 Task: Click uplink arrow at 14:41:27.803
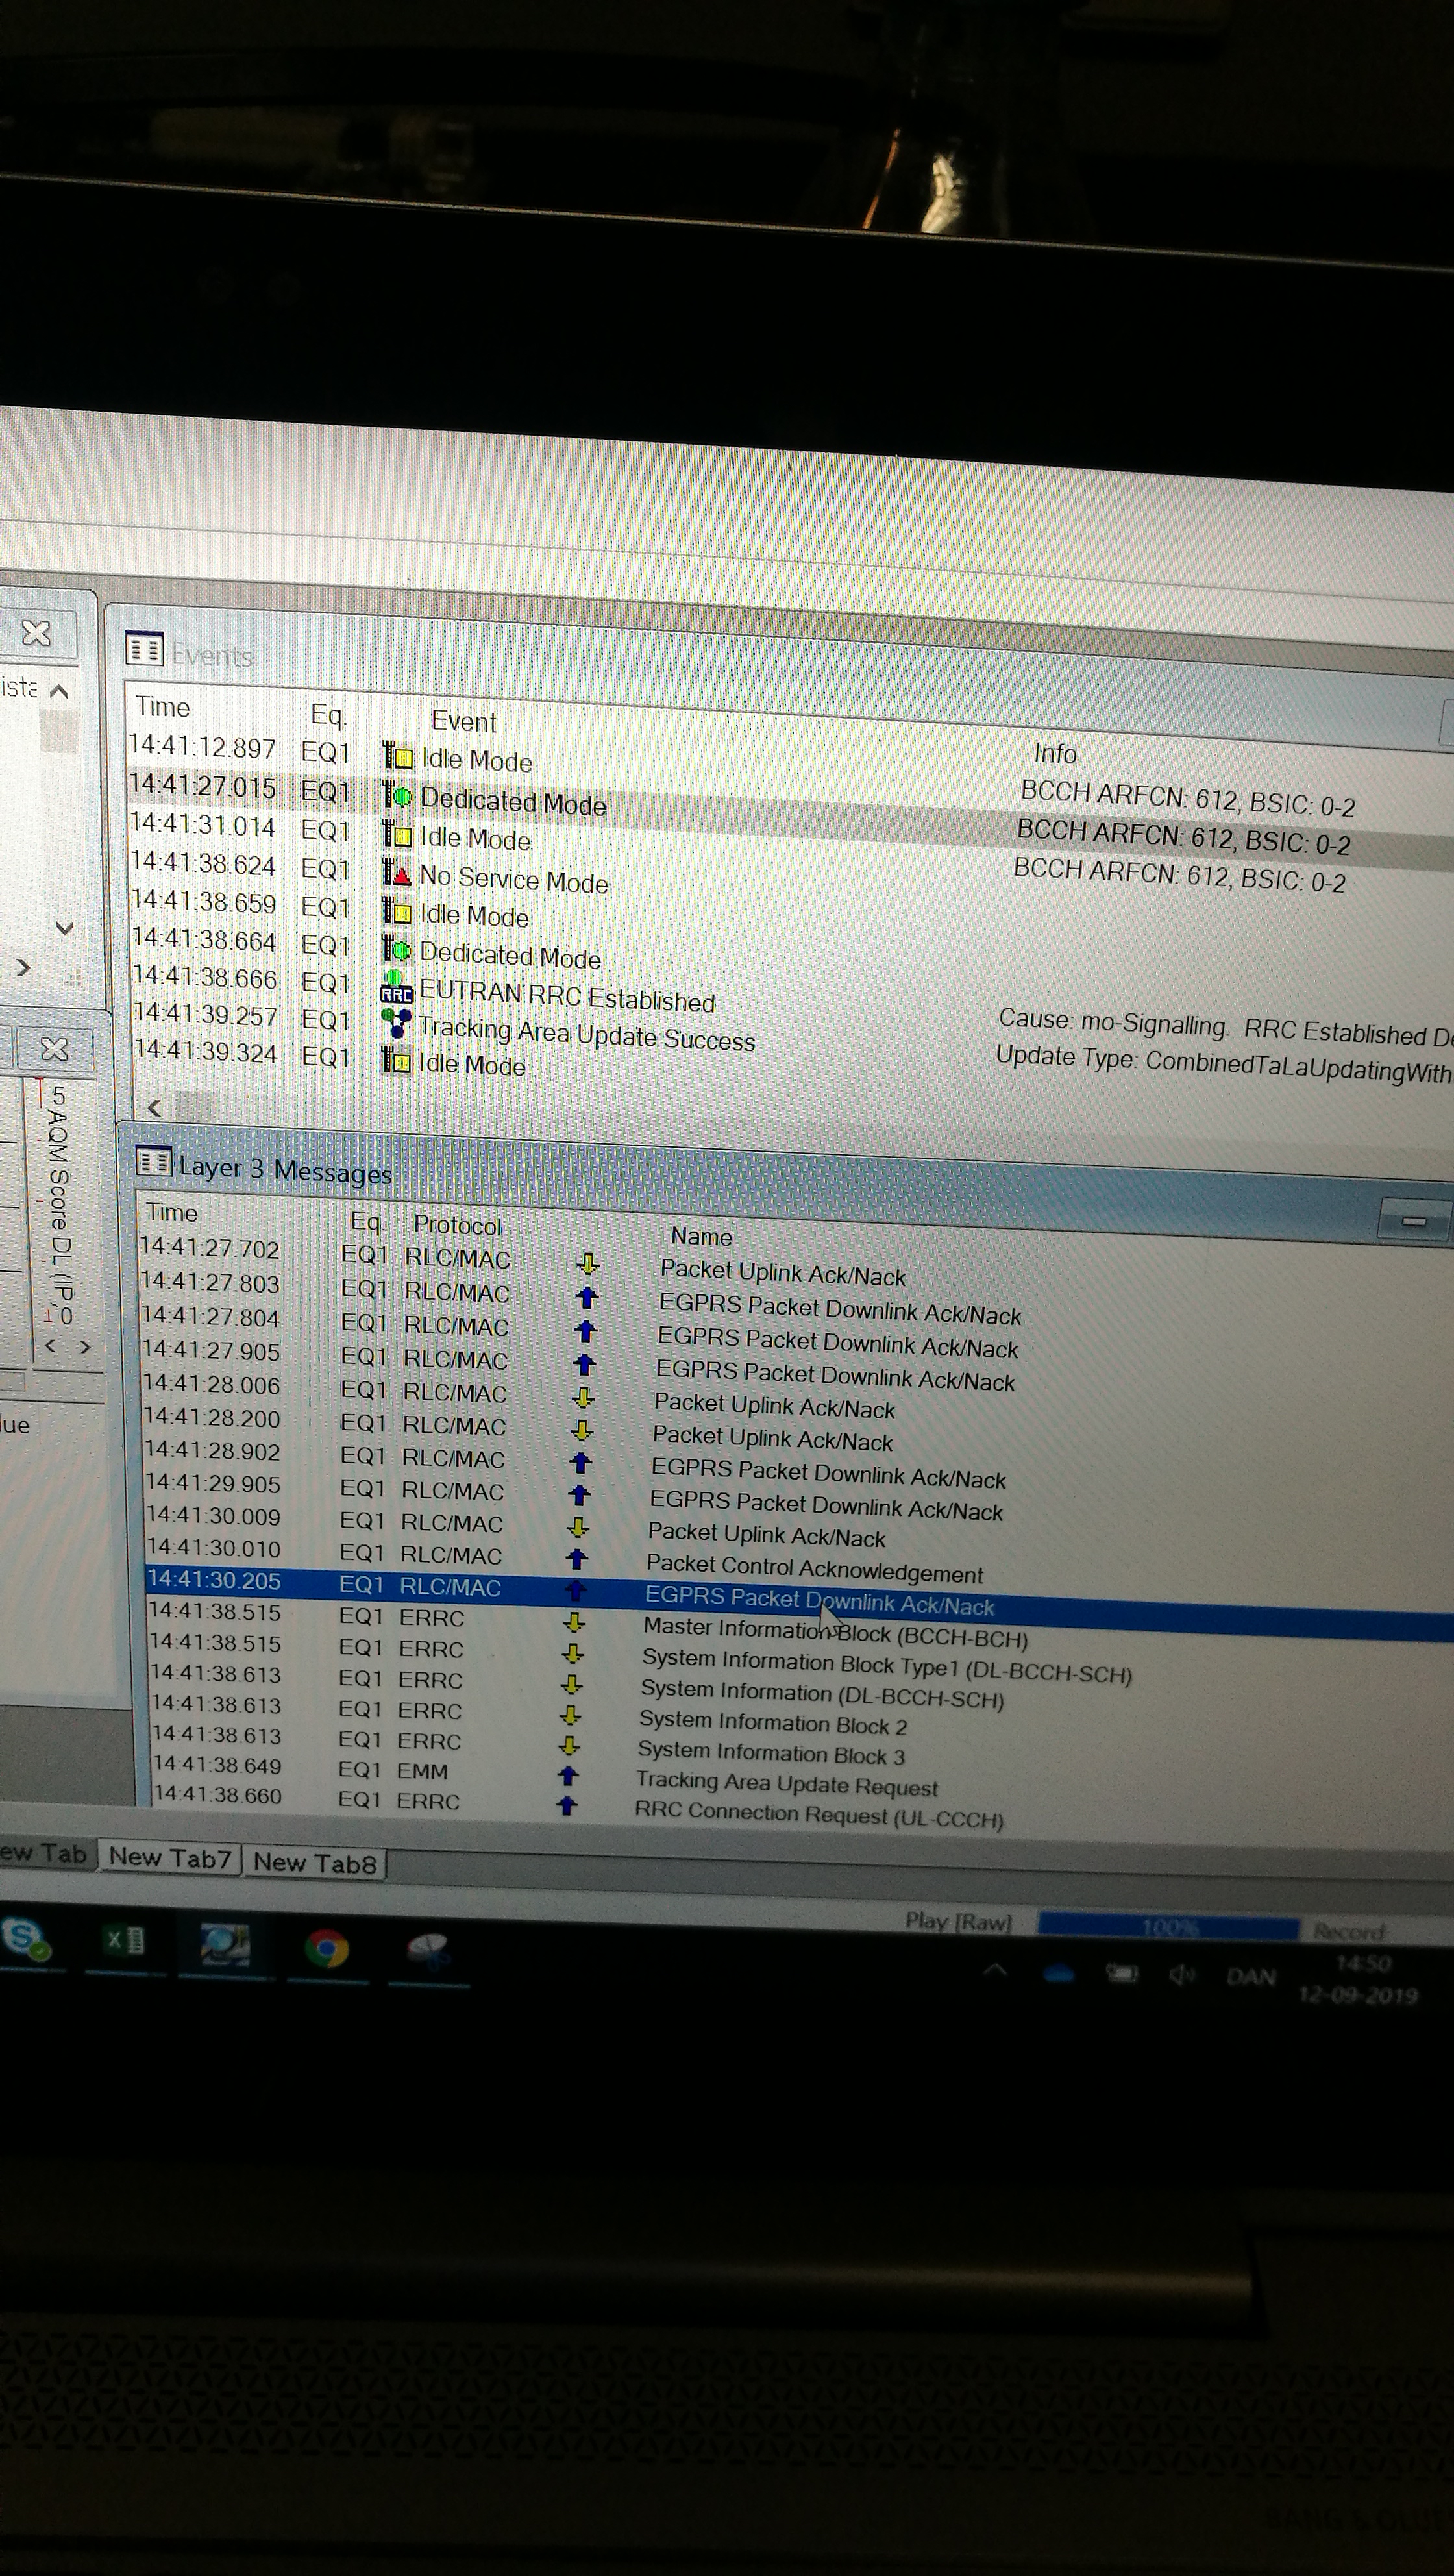click(x=588, y=1297)
